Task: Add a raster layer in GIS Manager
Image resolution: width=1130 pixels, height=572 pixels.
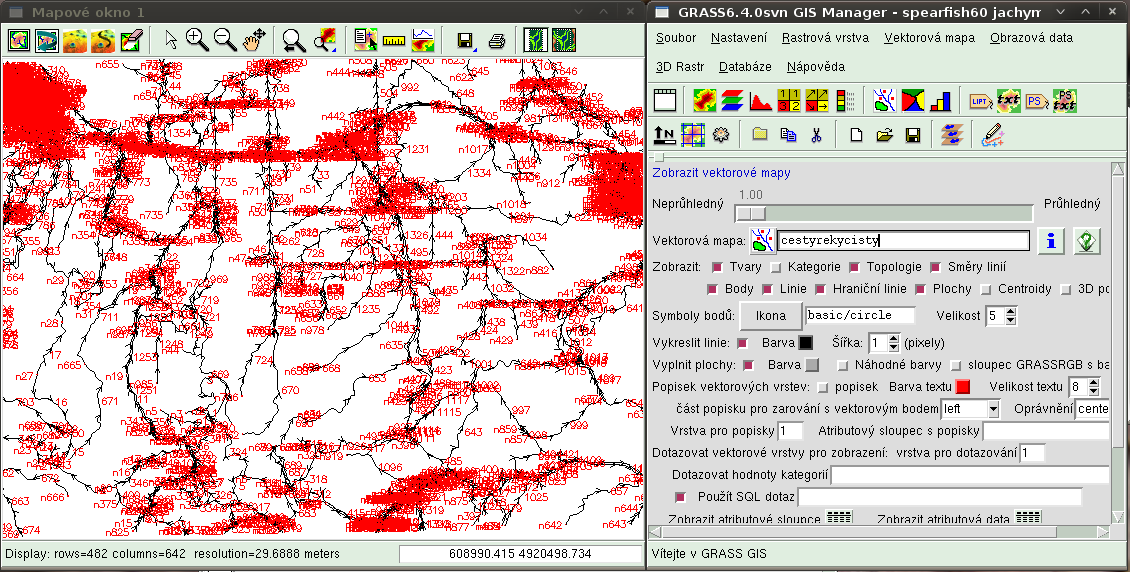Action: click(x=704, y=100)
